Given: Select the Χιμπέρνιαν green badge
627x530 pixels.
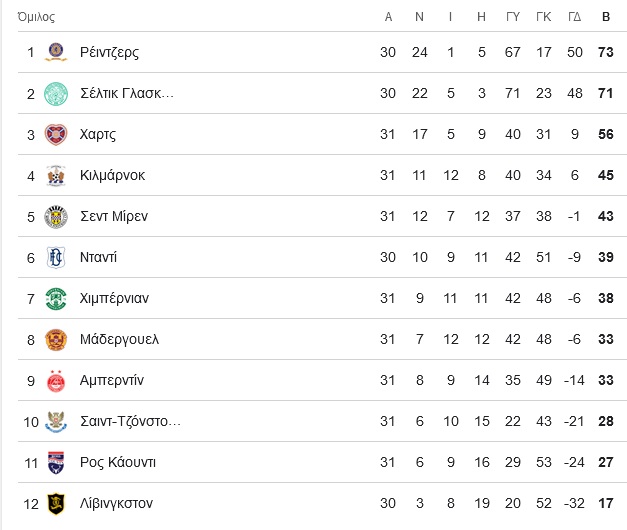Looking at the screenshot, I should point(56,299).
